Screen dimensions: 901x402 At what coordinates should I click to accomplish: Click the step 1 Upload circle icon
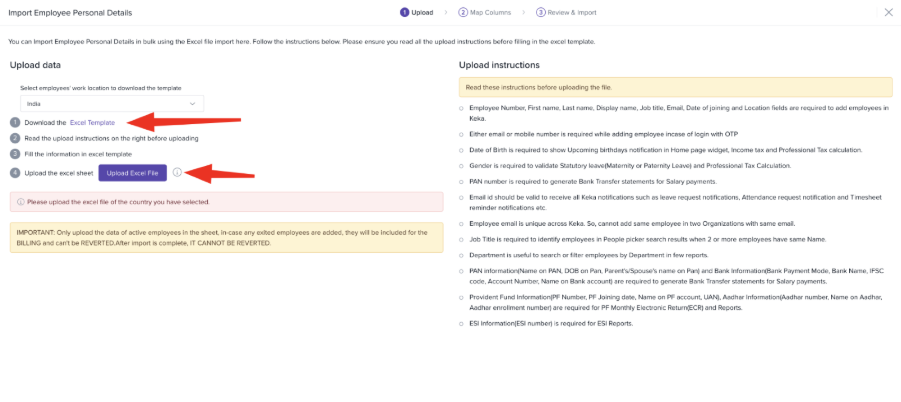(405, 13)
